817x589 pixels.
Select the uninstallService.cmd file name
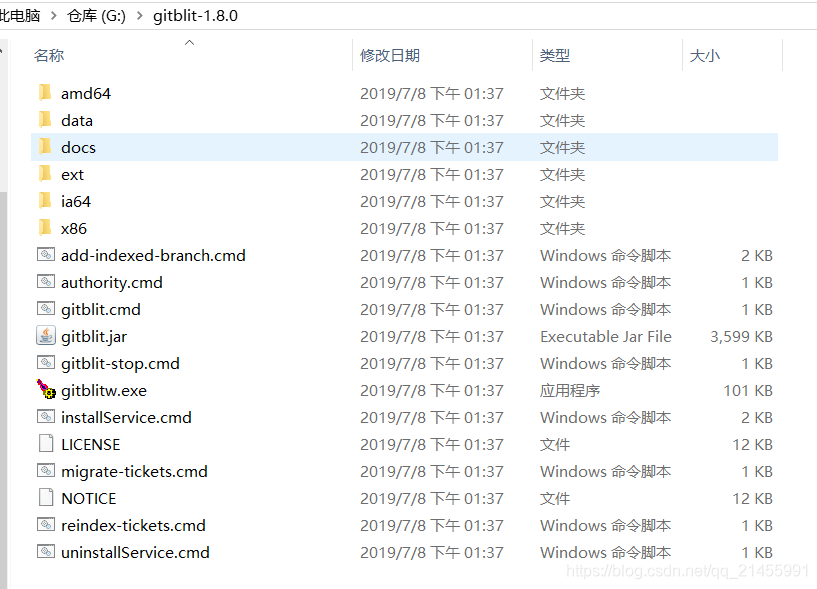pyautogui.click(x=135, y=553)
